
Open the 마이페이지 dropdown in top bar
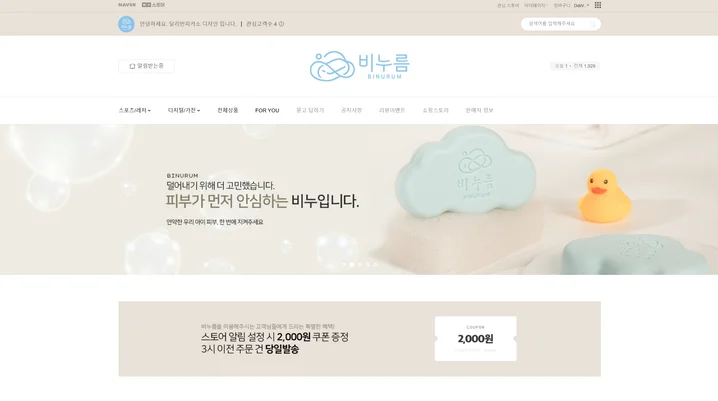pos(536,5)
